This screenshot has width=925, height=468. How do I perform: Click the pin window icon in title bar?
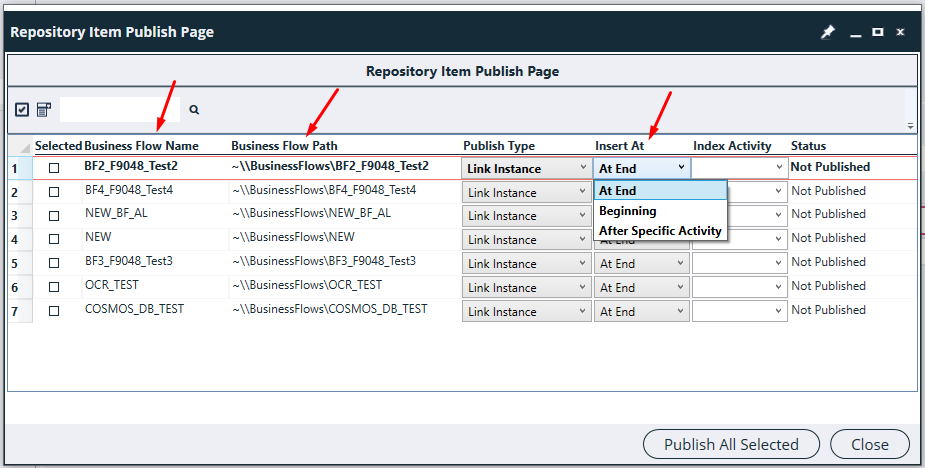[x=827, y=32]
